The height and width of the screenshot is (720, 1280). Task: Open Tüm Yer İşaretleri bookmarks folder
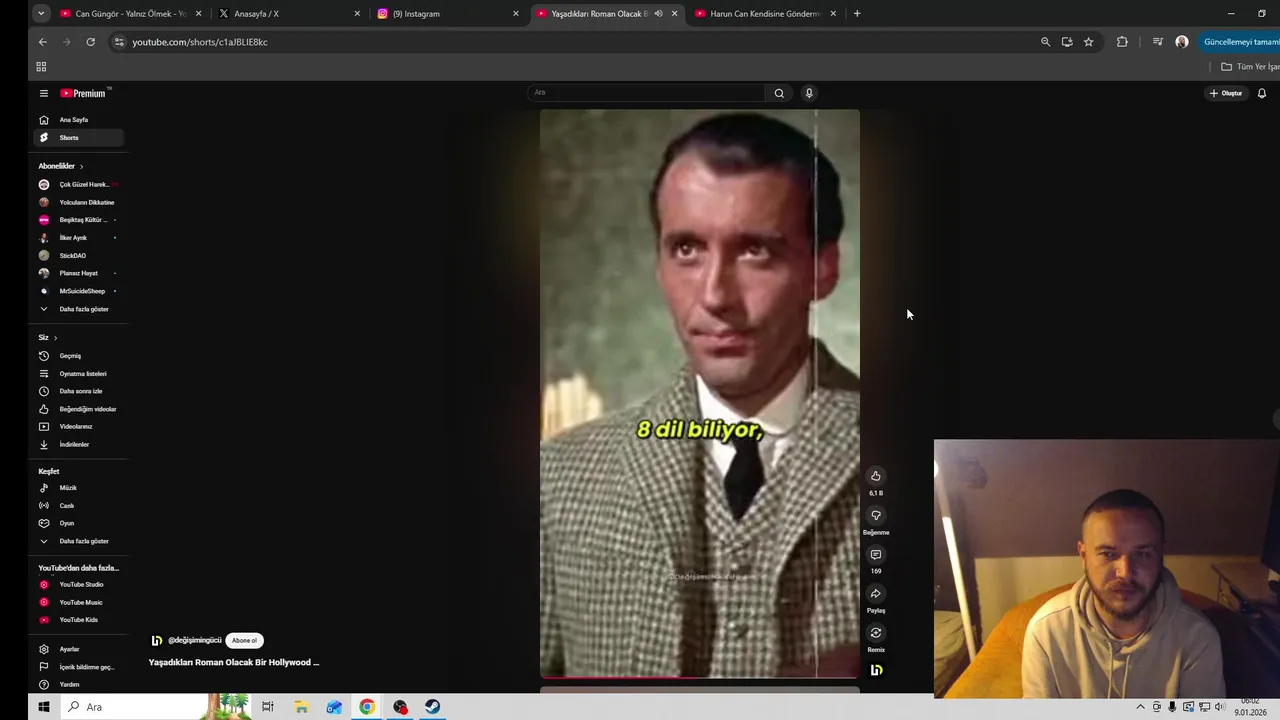[x=1250, y=67]
